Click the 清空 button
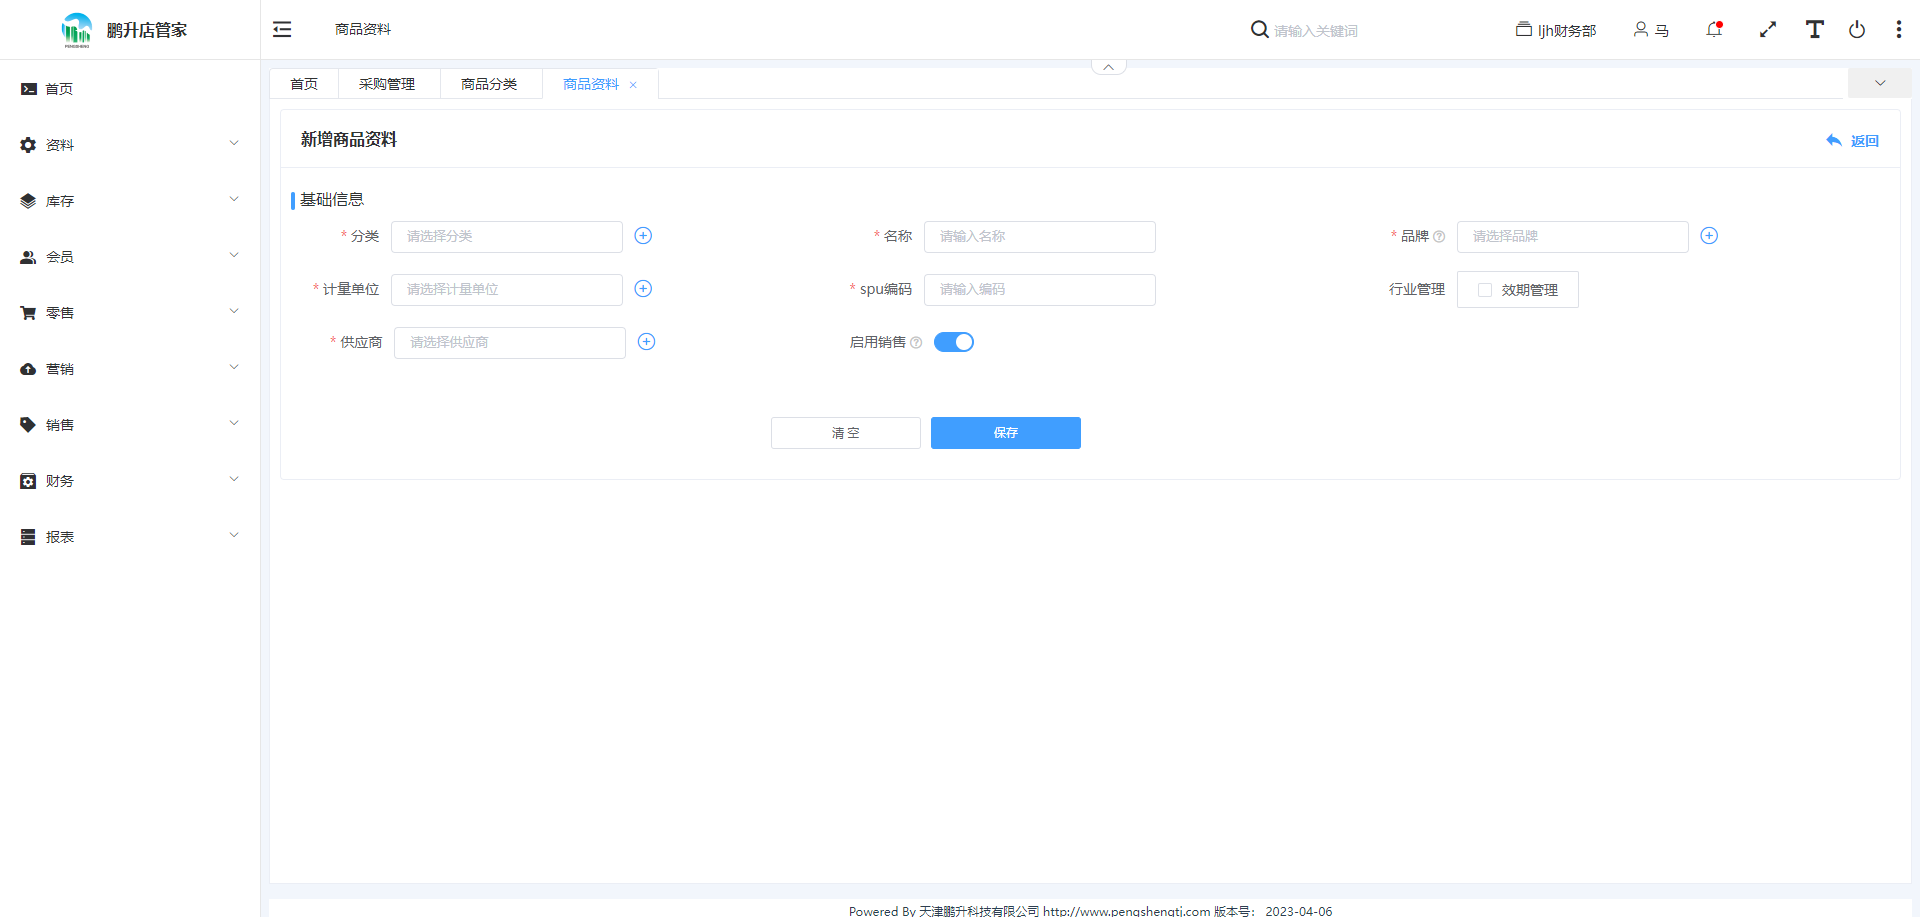The width and height of the screenshot is (1920, 923). pos(846,433)
